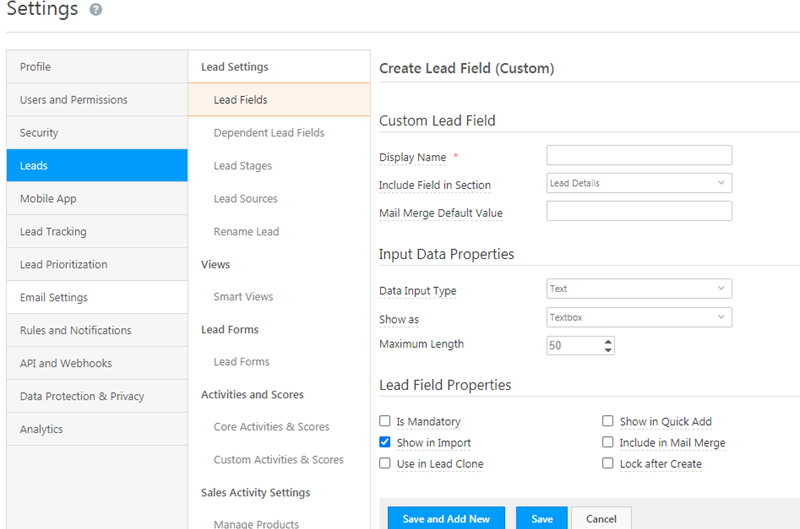Check the Is Mandatory checkbox
Viewport: 800px width, 529px height.
pos(385,421)
